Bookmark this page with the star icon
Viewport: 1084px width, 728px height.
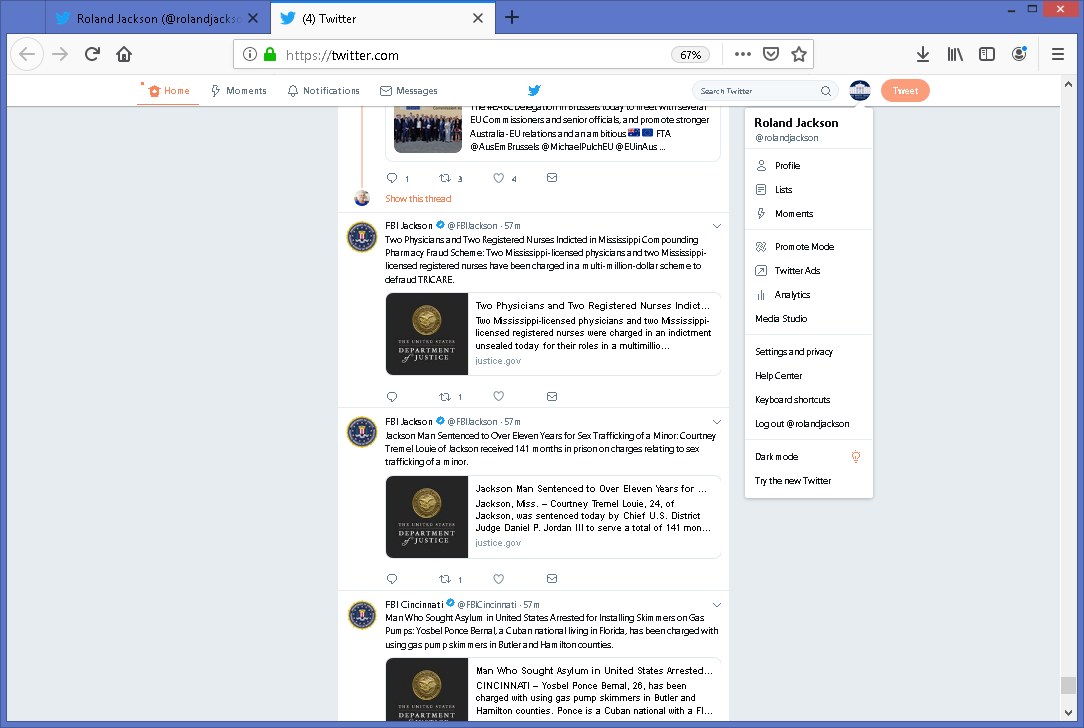pyautogui.click(x=798, y=55)
